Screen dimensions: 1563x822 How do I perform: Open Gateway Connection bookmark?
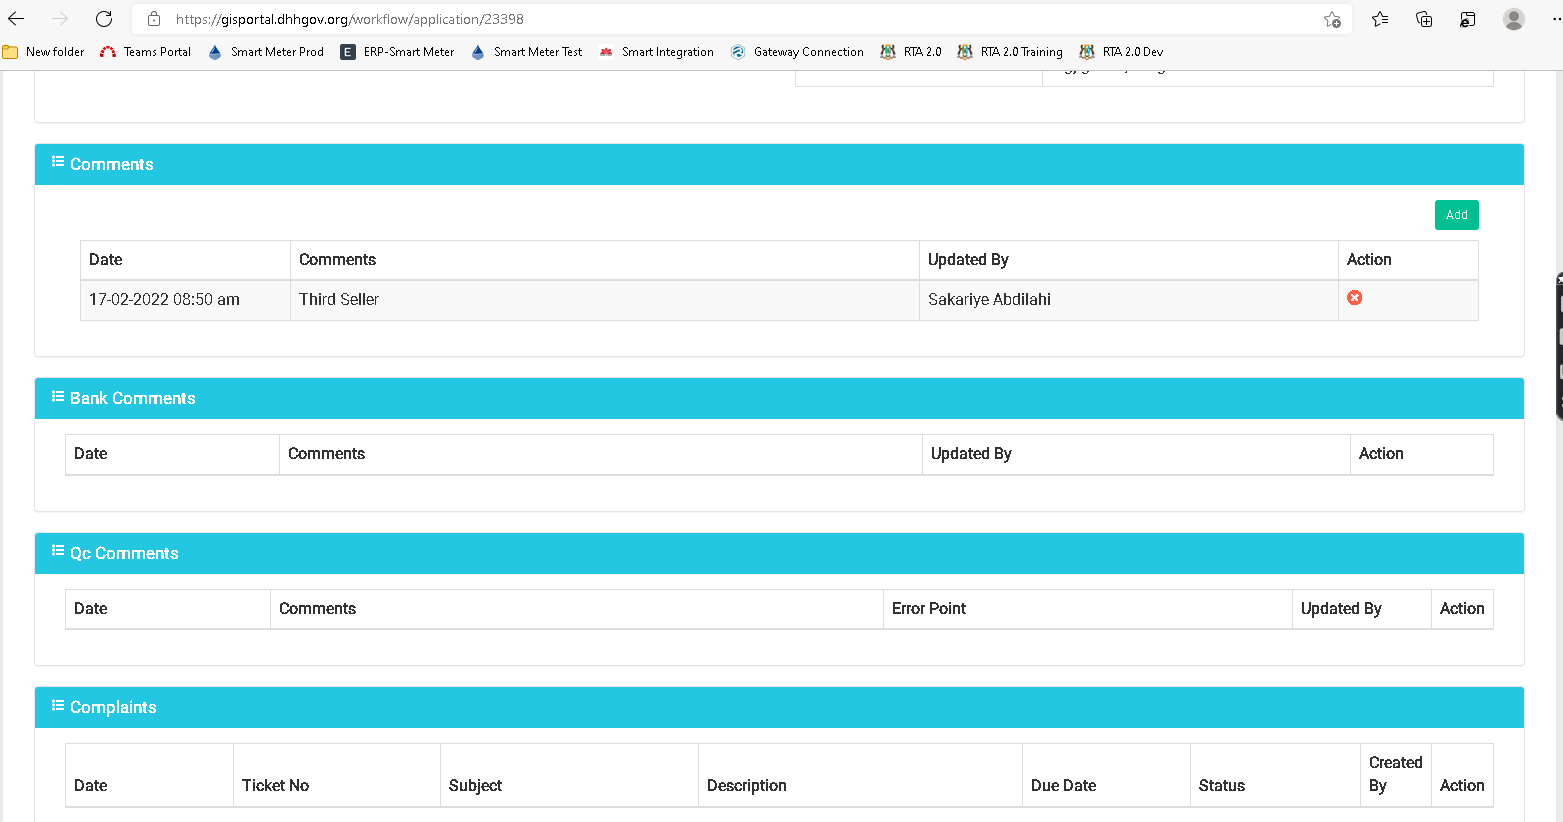pos(797,52)
